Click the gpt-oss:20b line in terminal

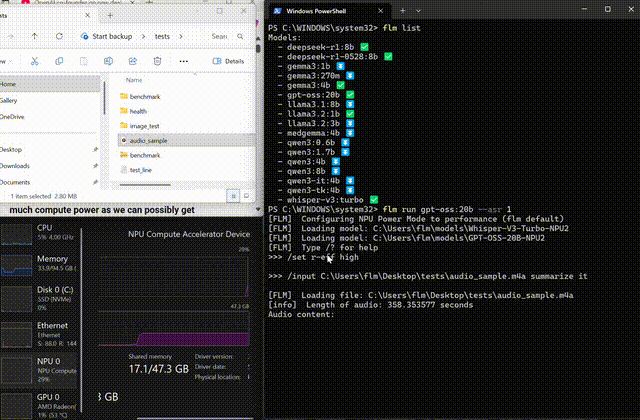316,95
